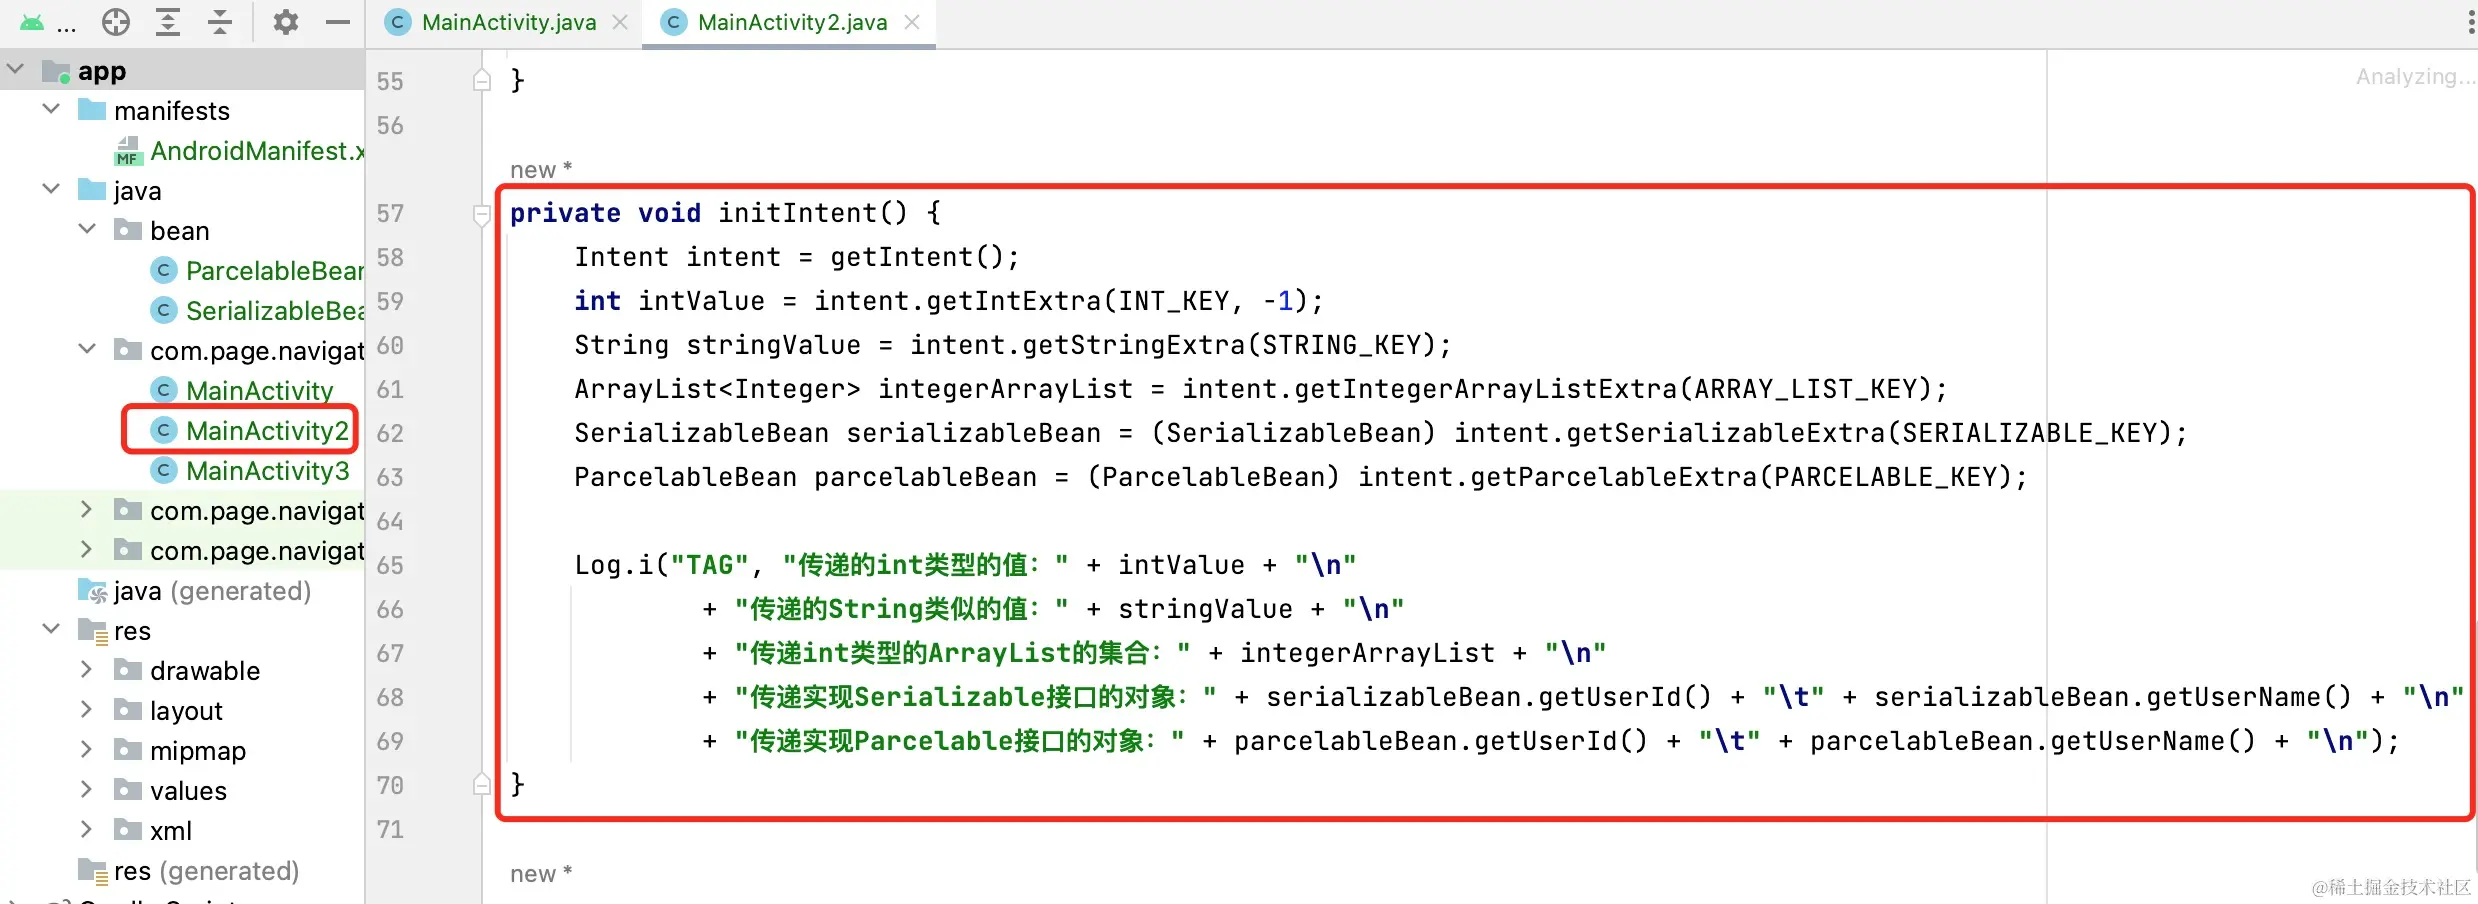Click Analyzing status indicator in editor corner
2478x904 pixels.
pyautogui.click(x=2415, y=77)
